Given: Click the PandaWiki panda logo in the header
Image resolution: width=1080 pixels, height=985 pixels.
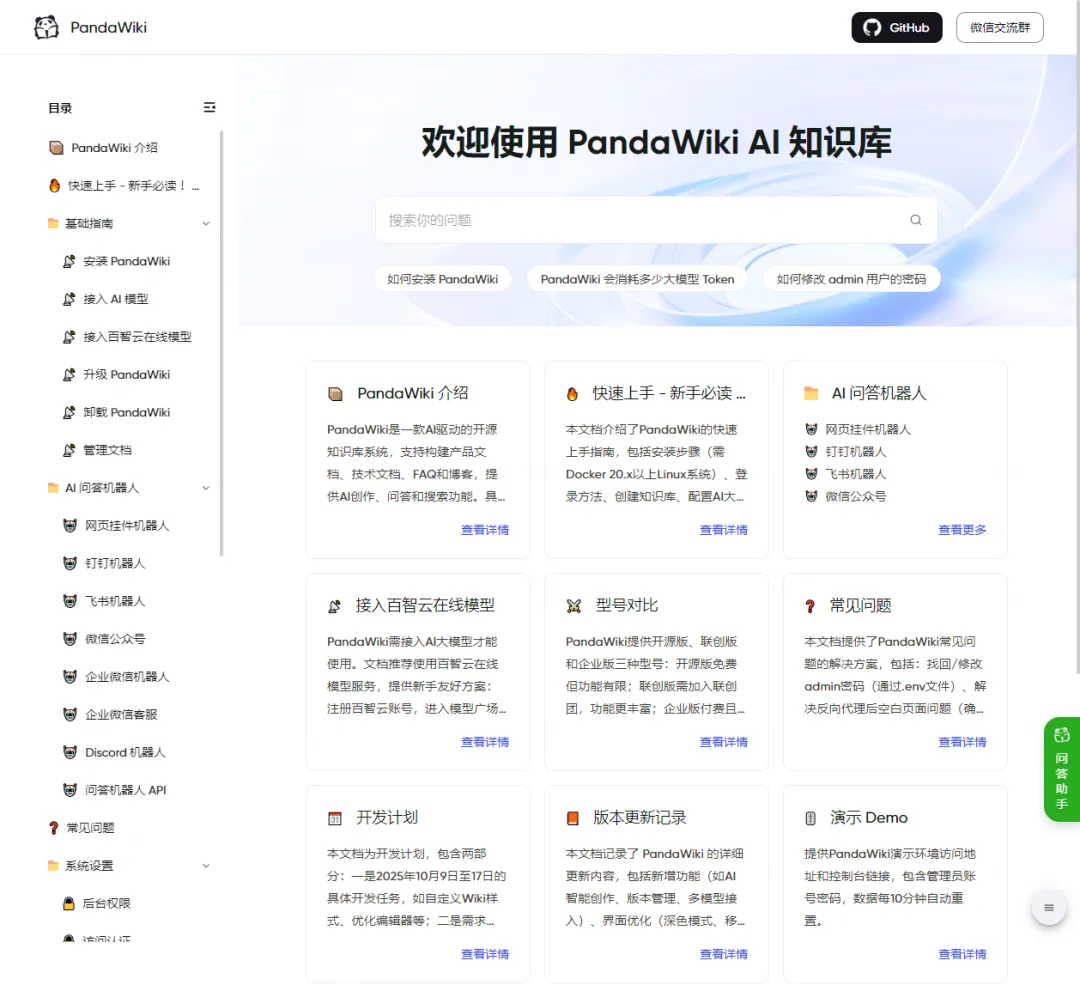Looking at the screenshot, I should point(45,27).
